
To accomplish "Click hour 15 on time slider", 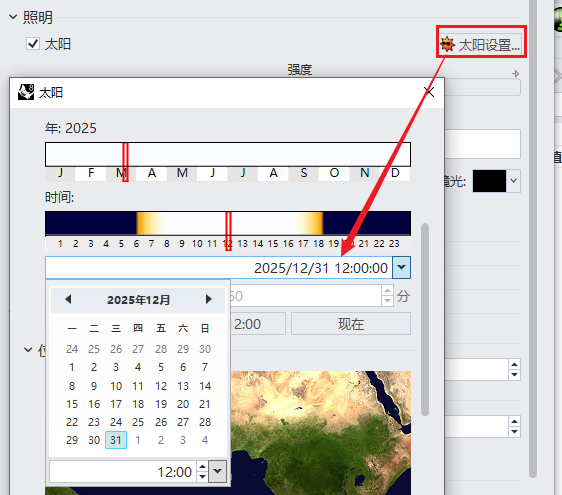I will pos(273,244).
